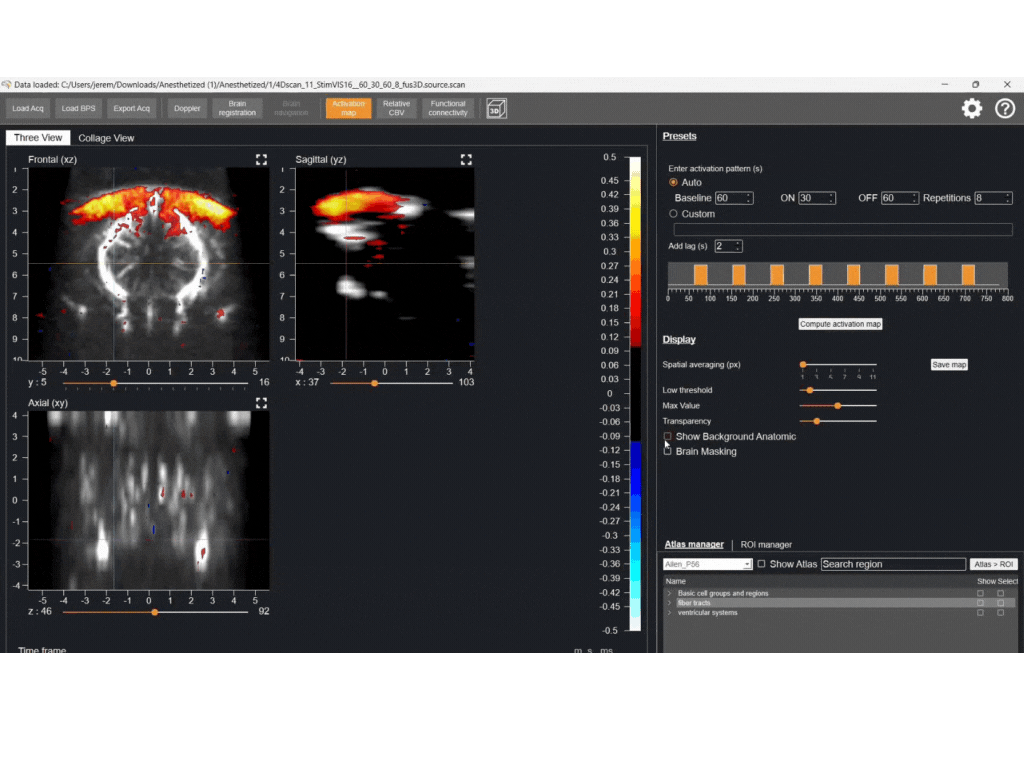Enable the Brain Masking checkbox
The height and width of the screenshot is (768, 1024).
[668, 451]
